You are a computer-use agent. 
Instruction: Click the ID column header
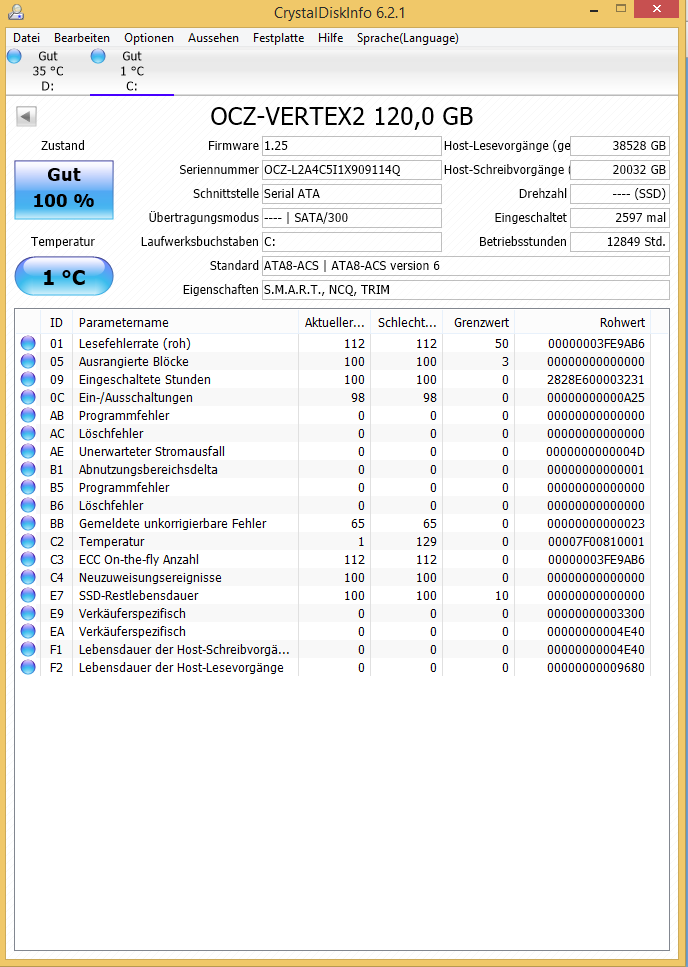[56, 323]
